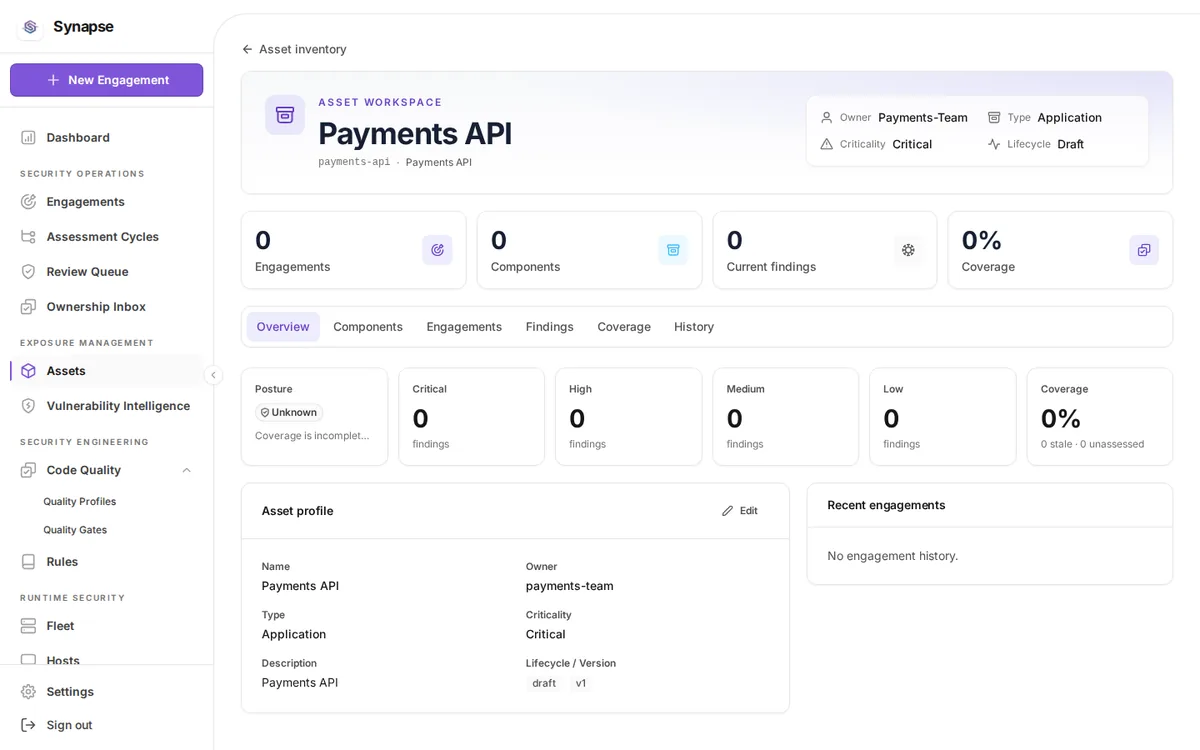1200x750 pixels.
Task: Click "0 stale · 0 unassessed" text
Action: point(1092,444)
